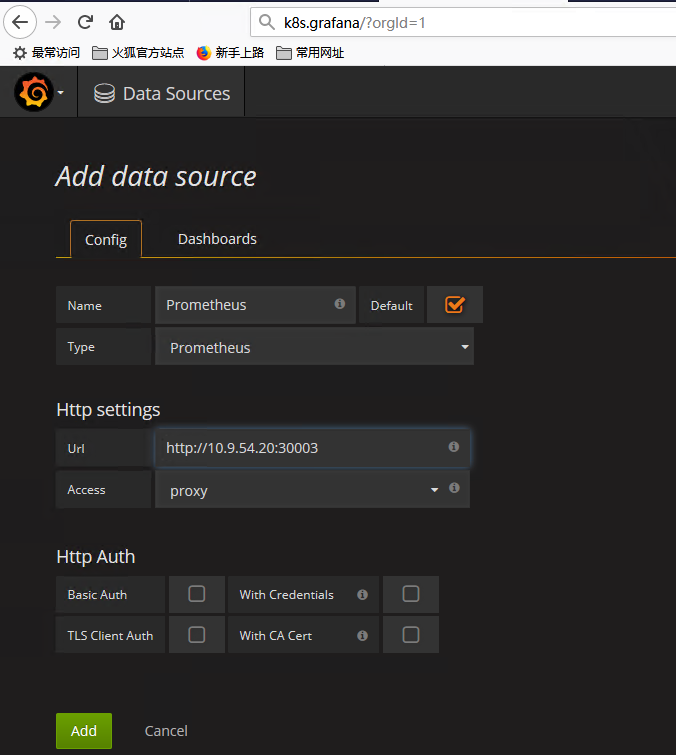The height and width of the screenshot is (755, 676).
Task: Enable the Basic Auth checkbox
Action: [x=197, y=594]
